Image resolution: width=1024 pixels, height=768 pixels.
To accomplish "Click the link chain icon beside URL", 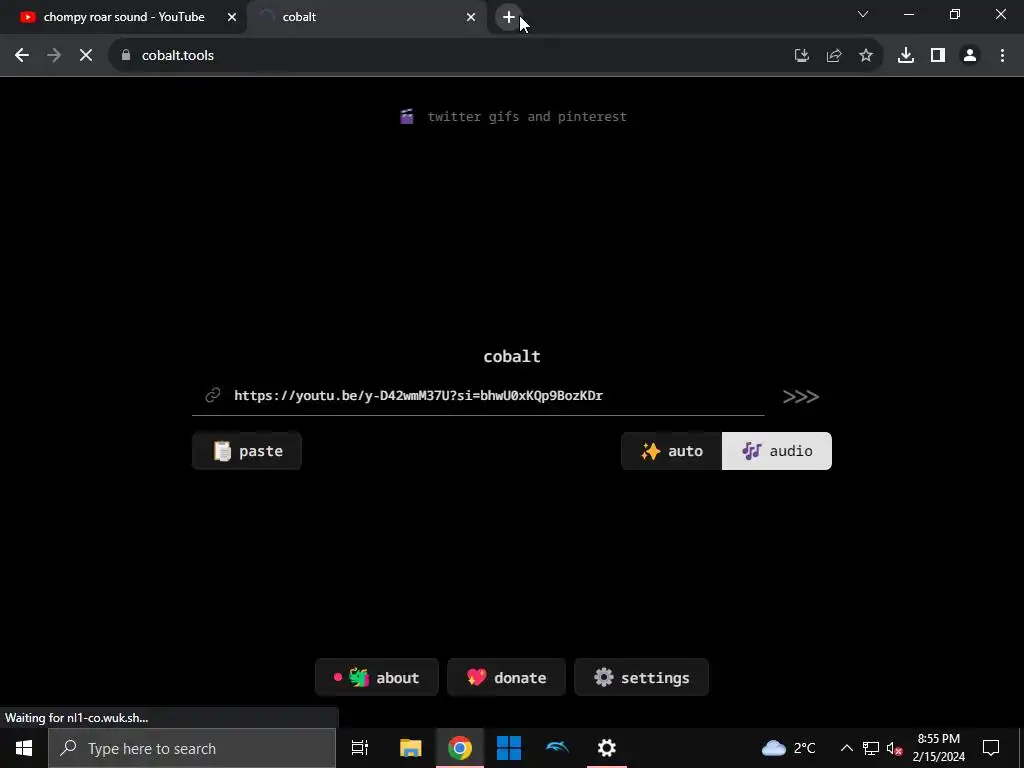I will (x=213, y=395).
